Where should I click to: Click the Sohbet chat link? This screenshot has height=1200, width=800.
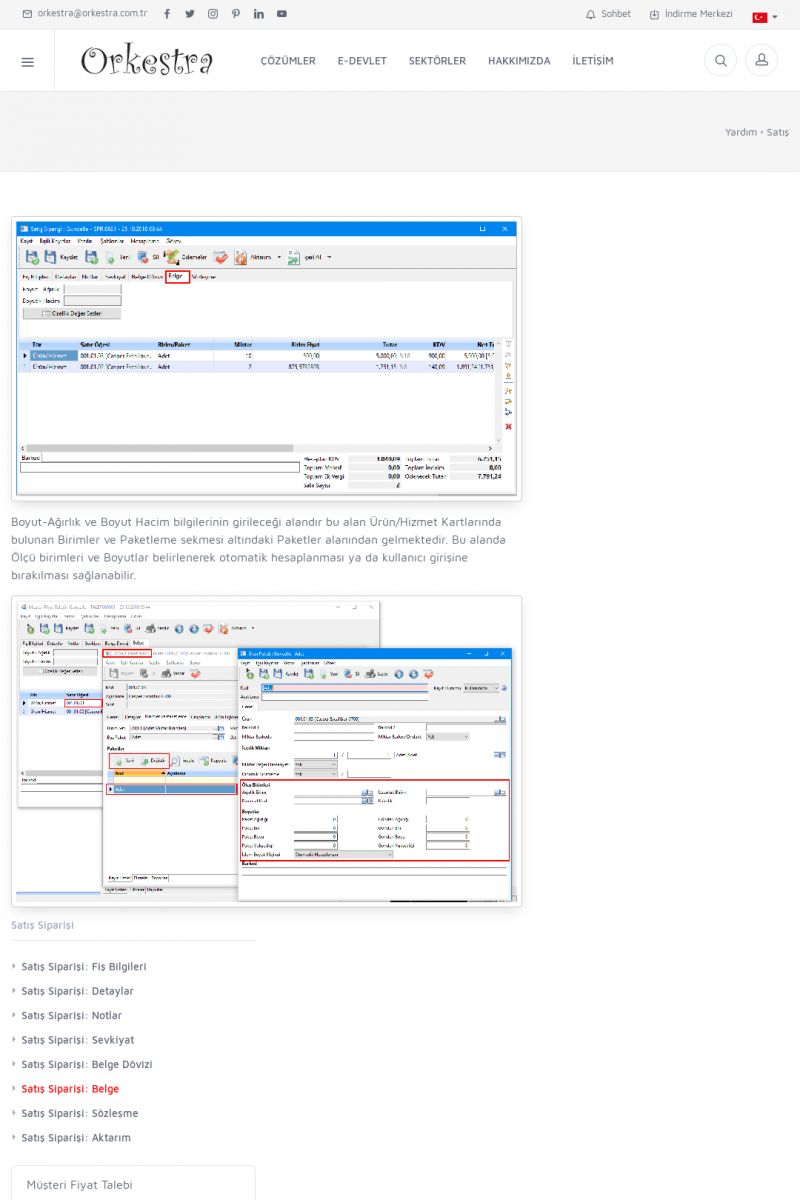pyautogui.click(x=608, y=14)
